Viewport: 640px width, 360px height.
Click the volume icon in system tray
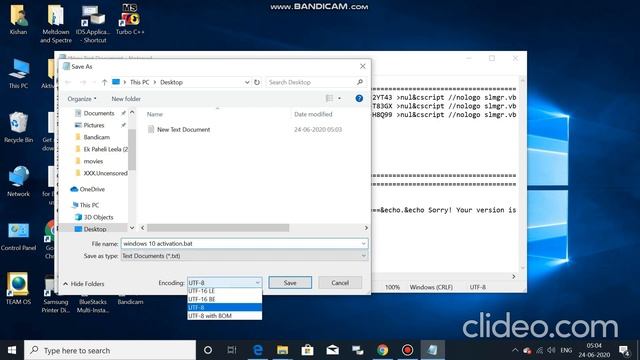(551, 350)
